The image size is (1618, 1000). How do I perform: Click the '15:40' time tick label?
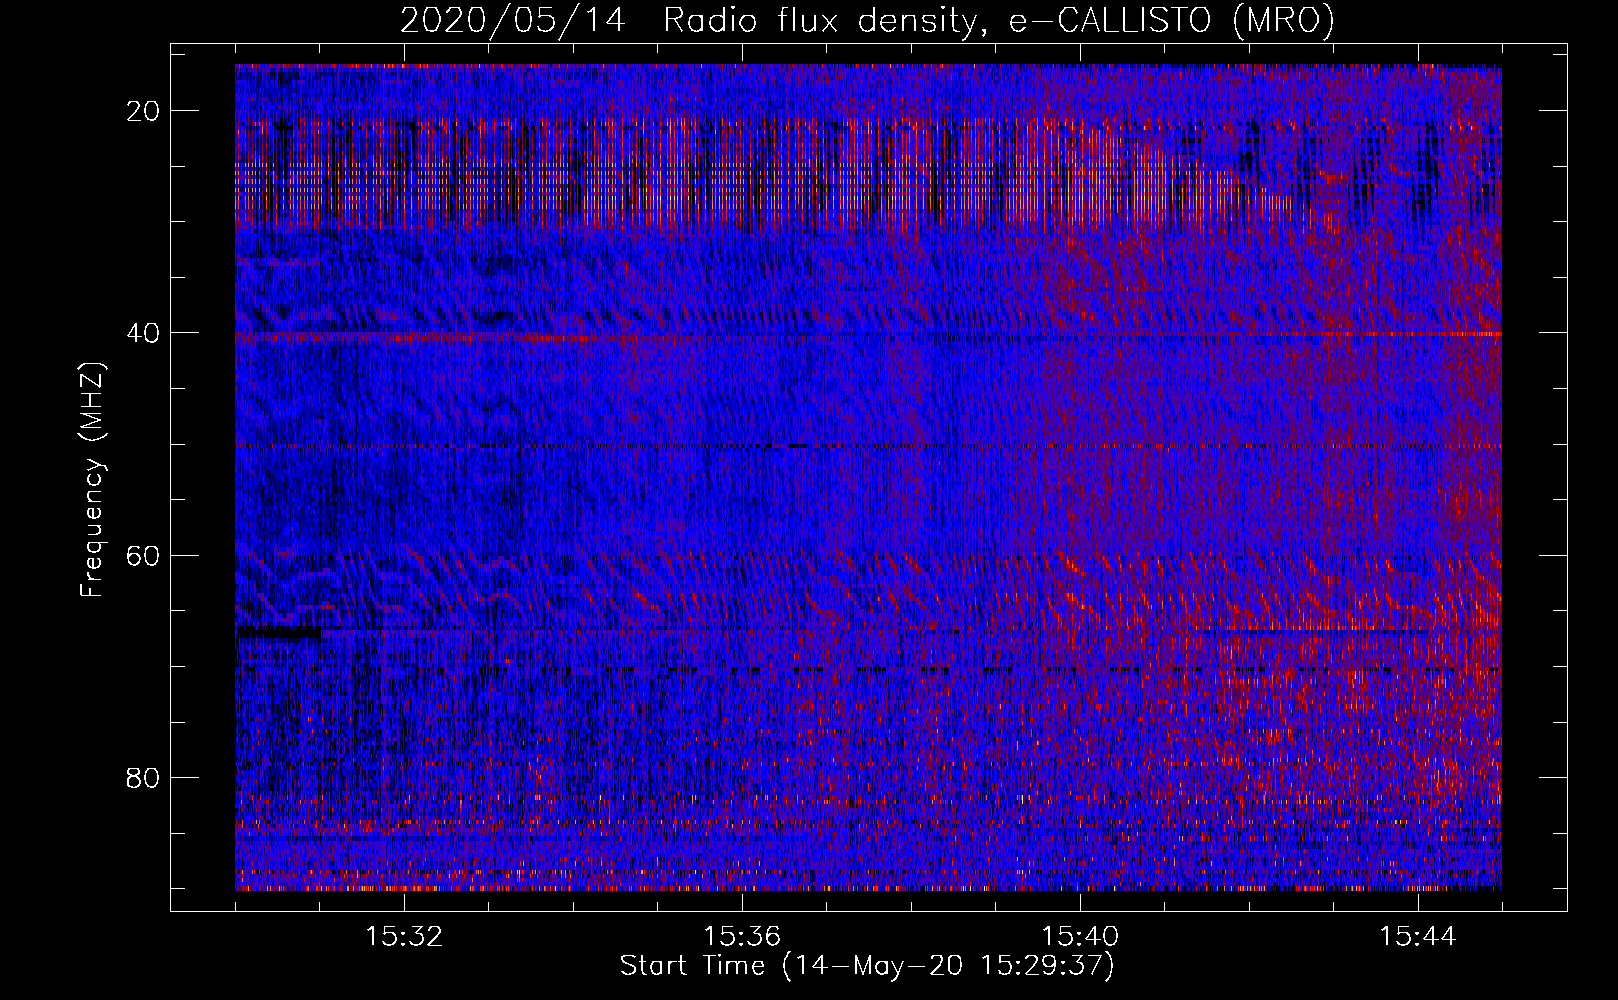click(1080, 936)
